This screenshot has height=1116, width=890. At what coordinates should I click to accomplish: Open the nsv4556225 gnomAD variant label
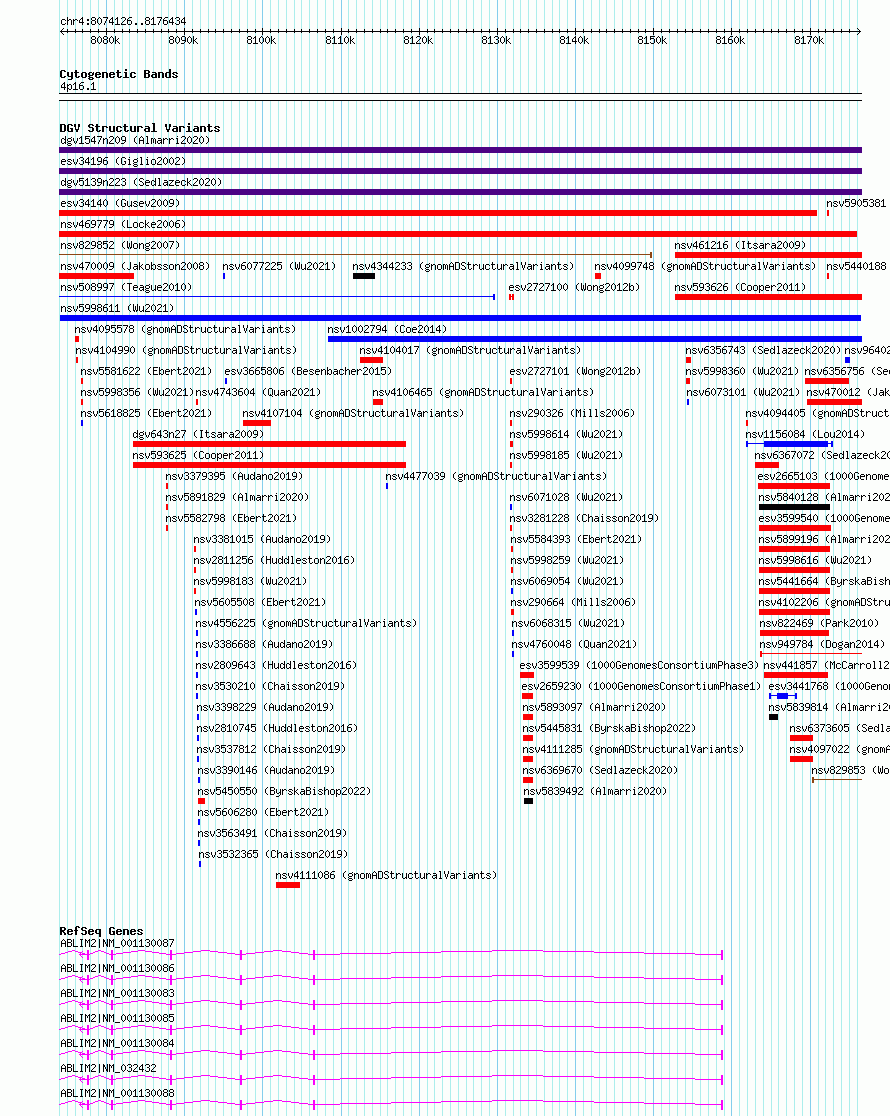(306, 623)
